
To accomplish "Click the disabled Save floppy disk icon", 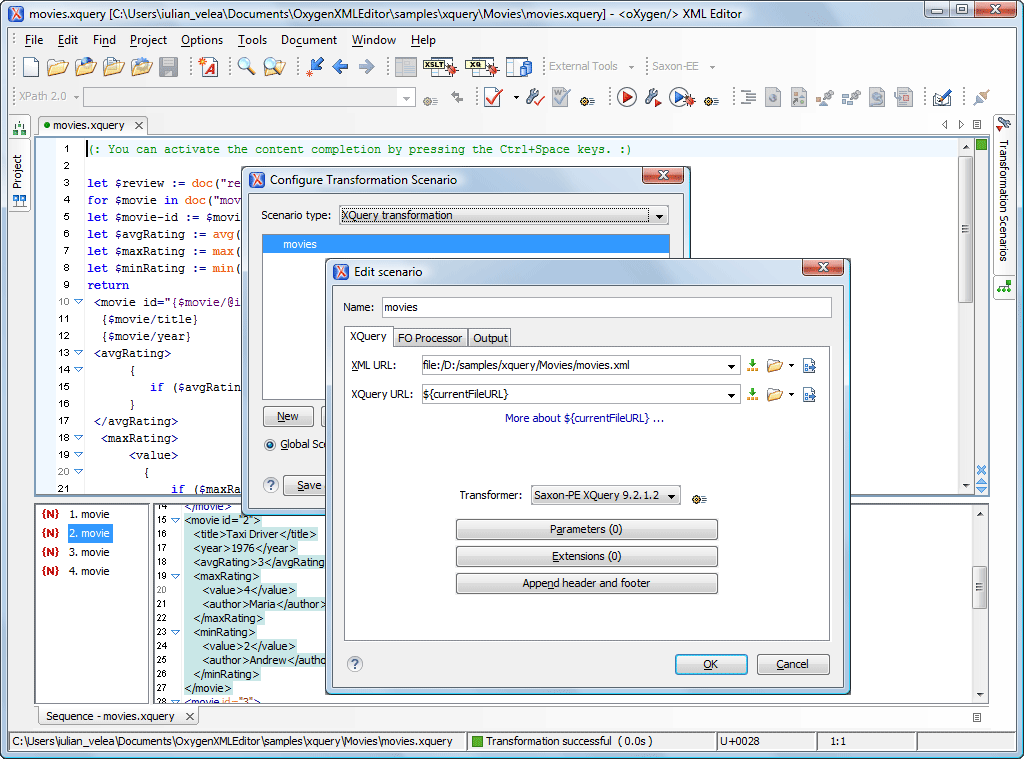I will click(x=168, y=67).
